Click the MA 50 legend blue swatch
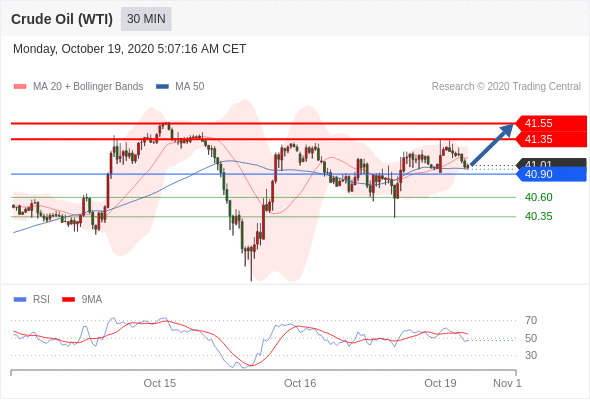The width and height of the screenshot is (590, 400). (162, 87)
